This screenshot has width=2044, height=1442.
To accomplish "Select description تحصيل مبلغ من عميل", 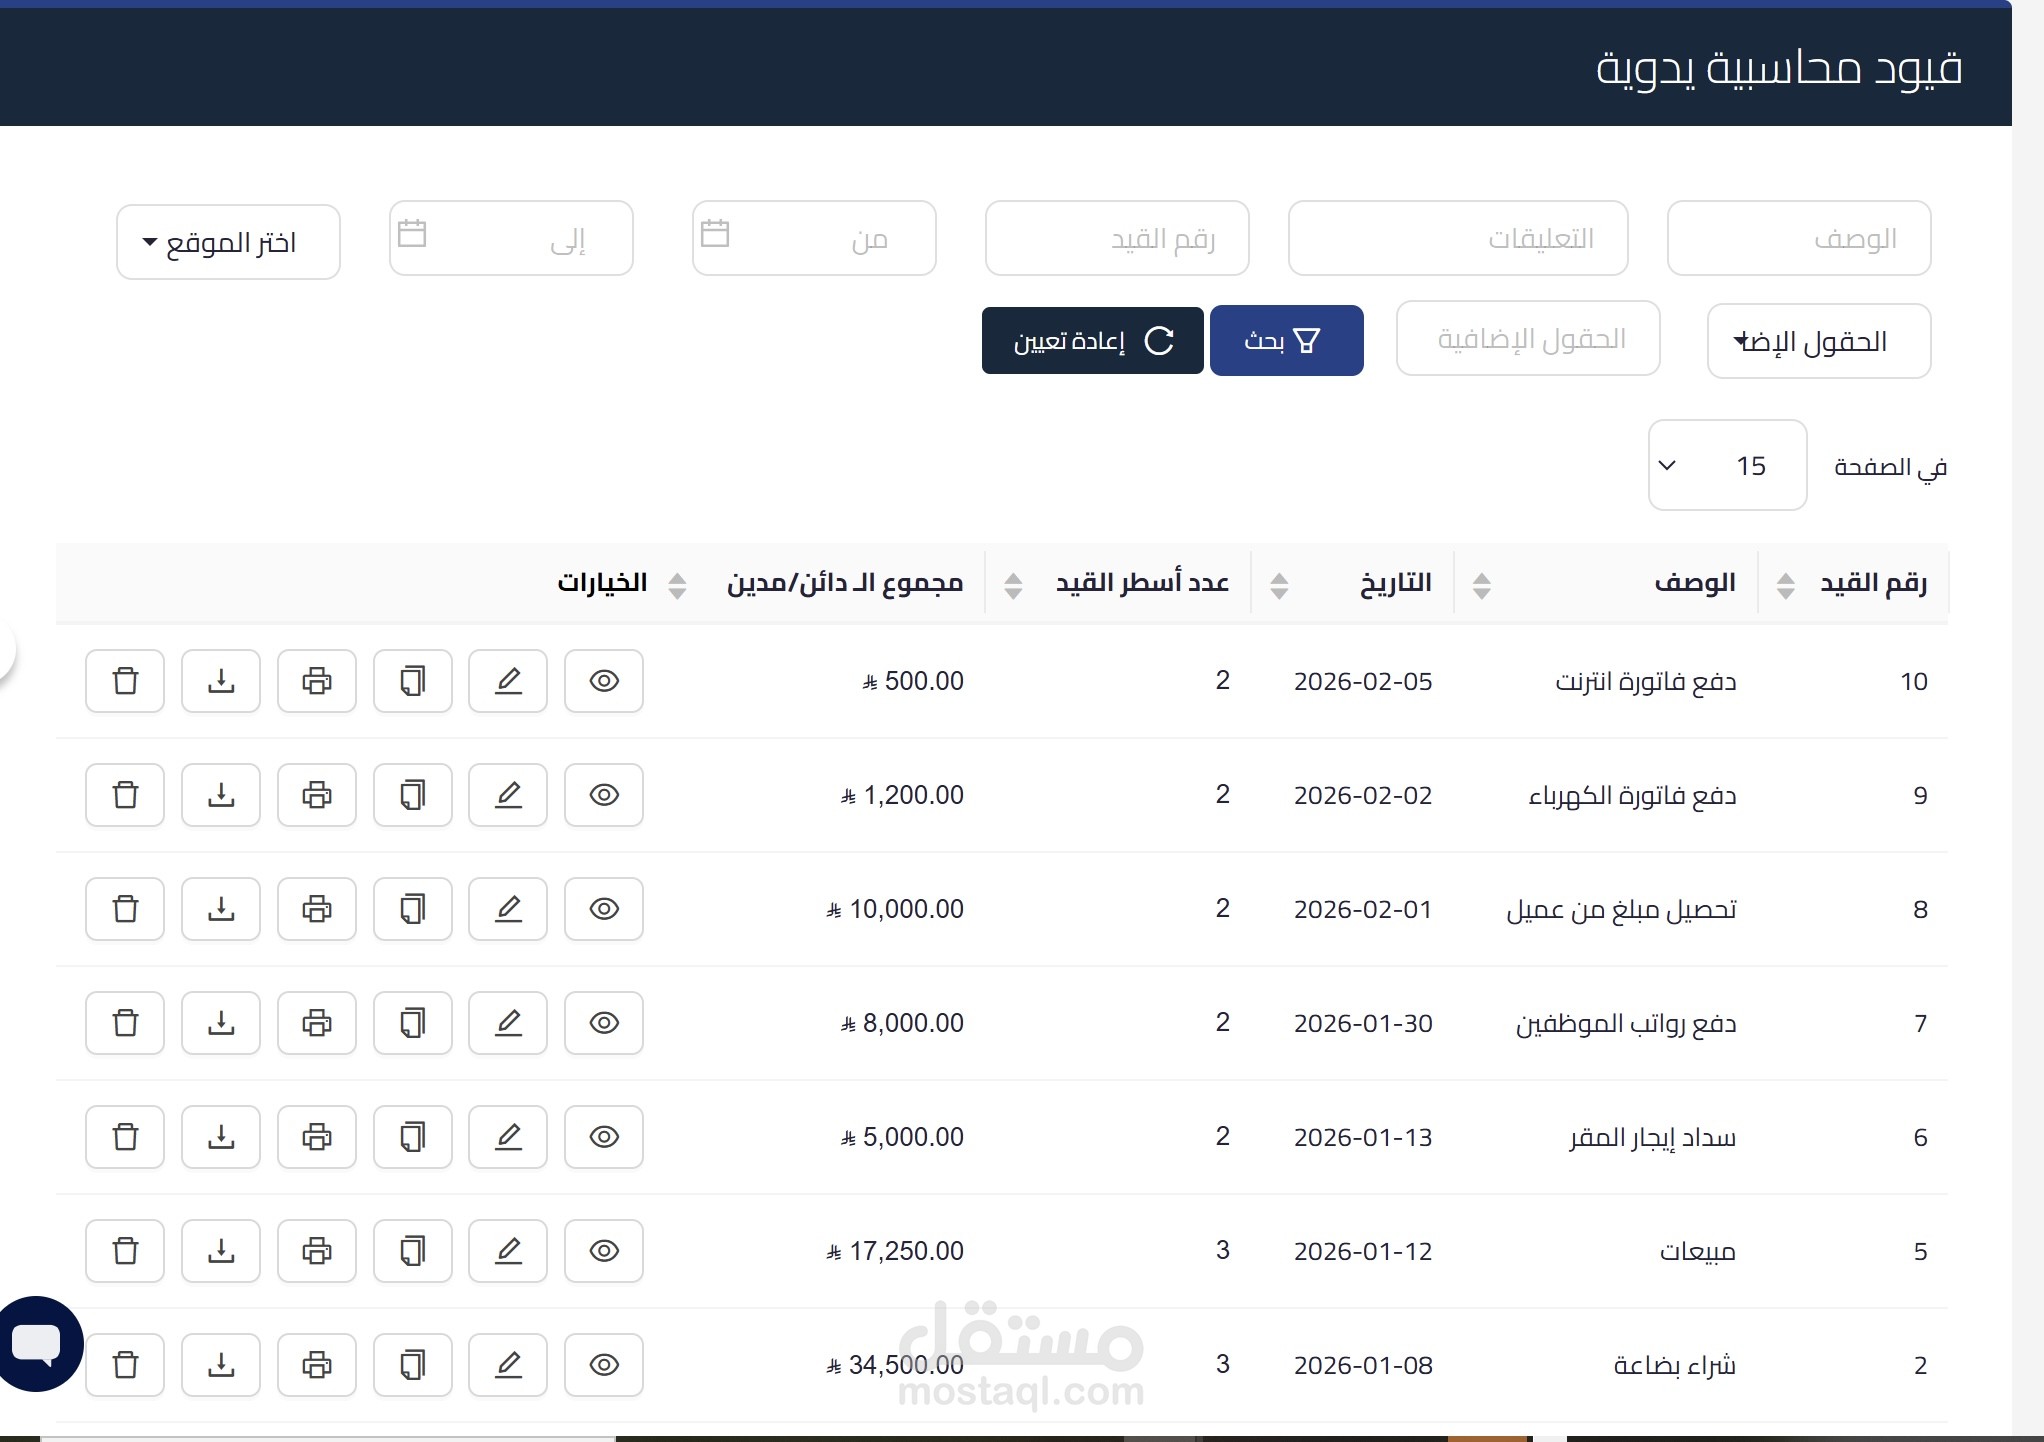I will (x=1621, y=910).
